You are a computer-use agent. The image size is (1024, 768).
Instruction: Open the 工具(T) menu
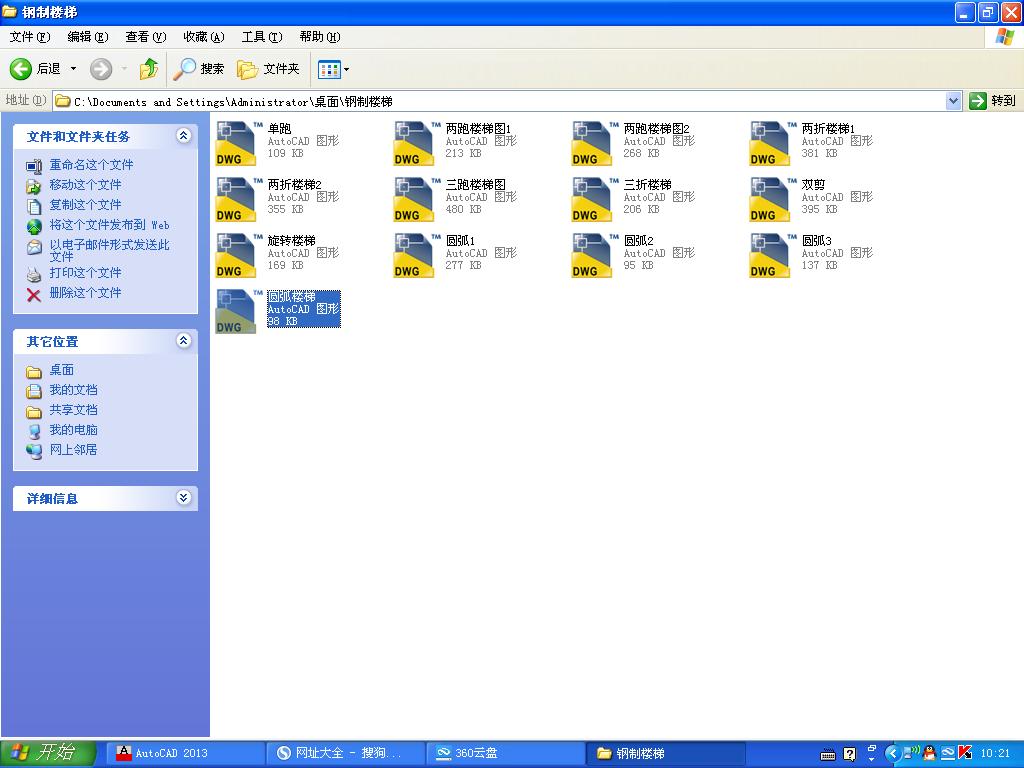coord(262,37)
